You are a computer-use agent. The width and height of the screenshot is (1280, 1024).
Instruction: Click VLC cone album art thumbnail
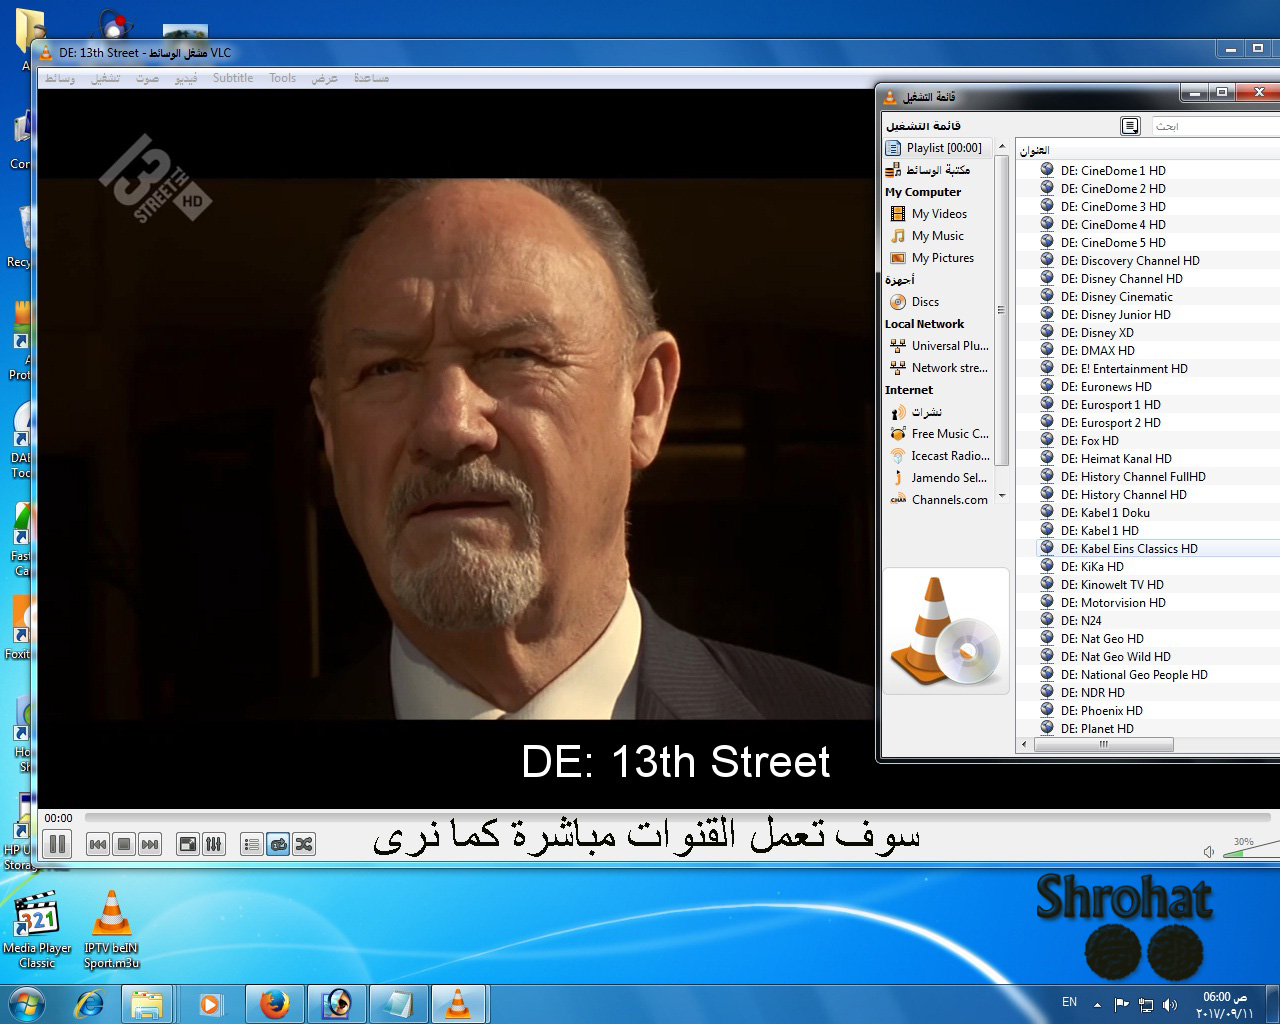pos(946,631)
